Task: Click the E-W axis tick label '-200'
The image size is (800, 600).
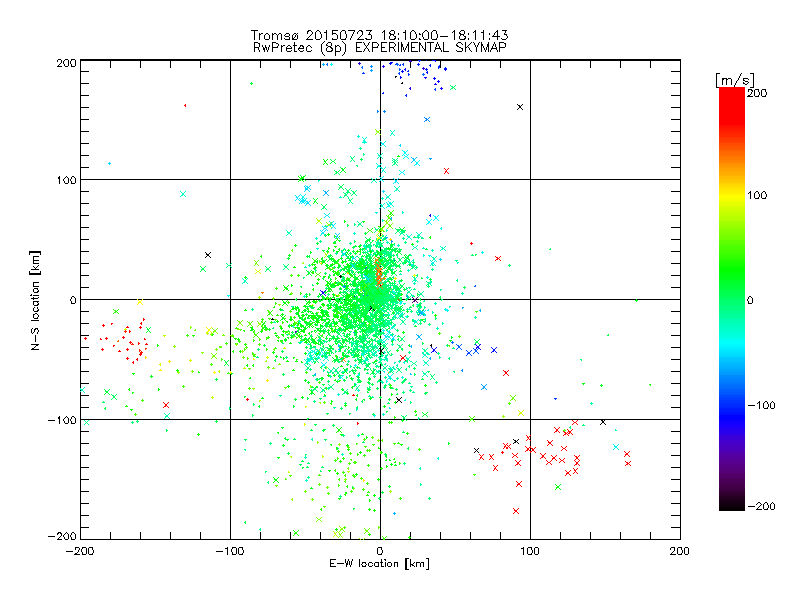Action: 80,551
